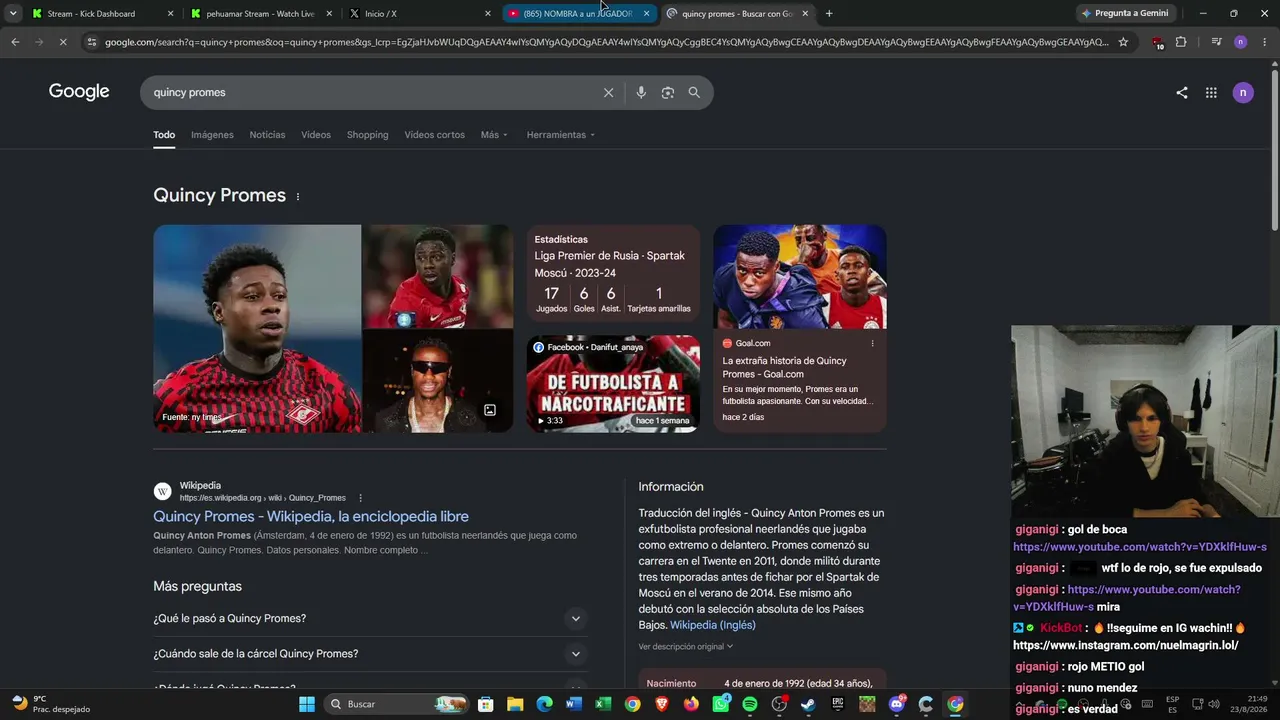Switch to the Imágenes results tab
Image resolution: width=1280 pixels, height=720 pixels.
click(212, 135)
